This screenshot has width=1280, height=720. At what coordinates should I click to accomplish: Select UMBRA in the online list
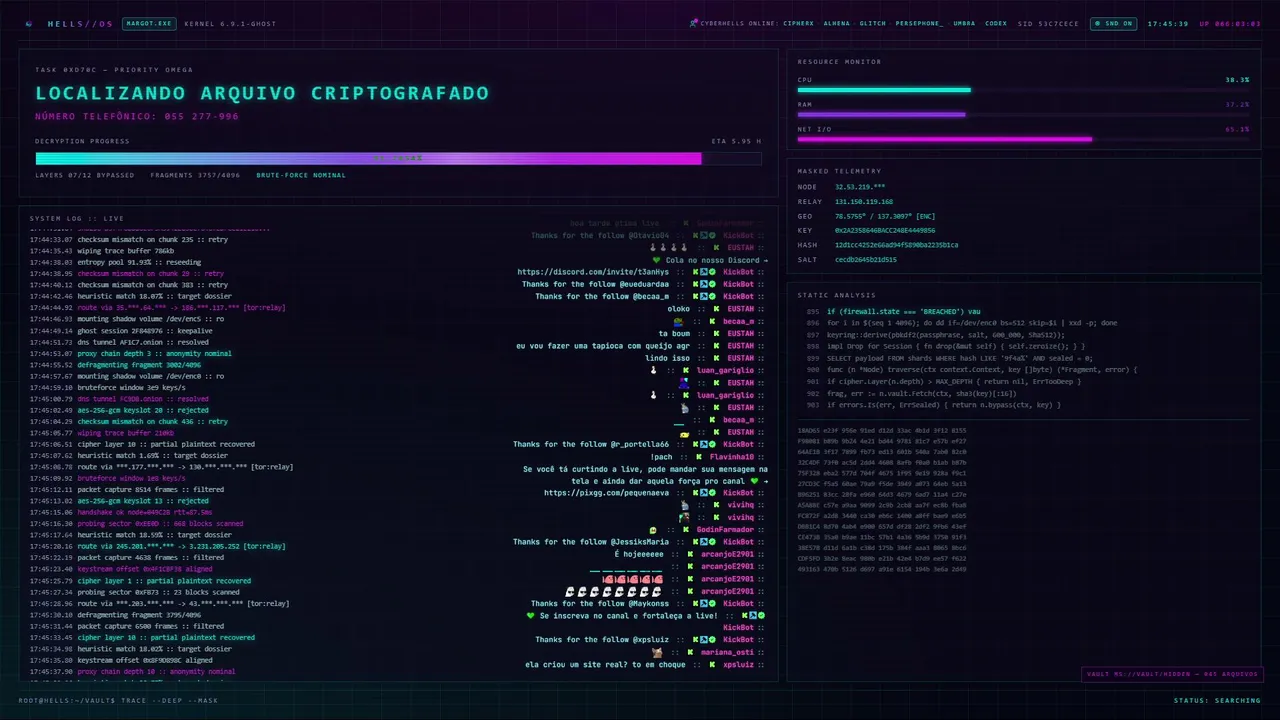pyautogui.click(x=964, y=23)
